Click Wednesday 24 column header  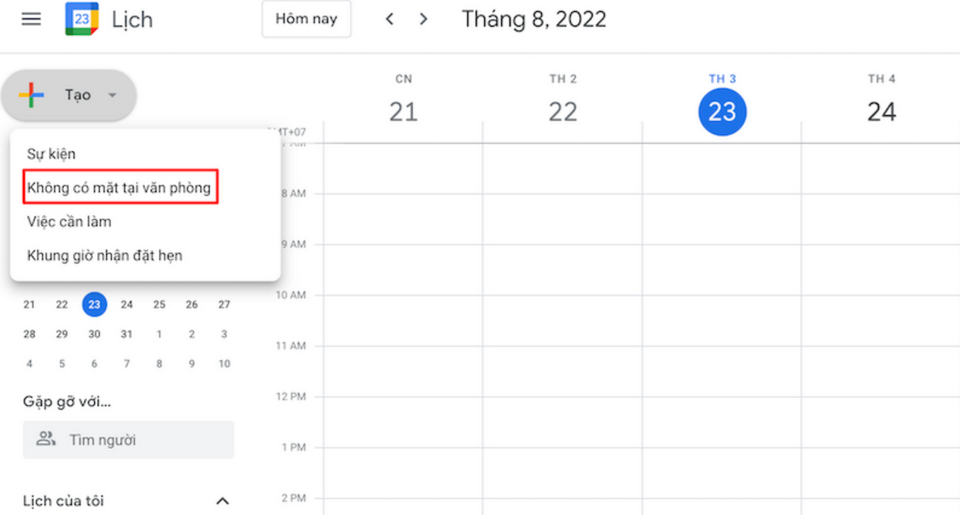(881, 111)
